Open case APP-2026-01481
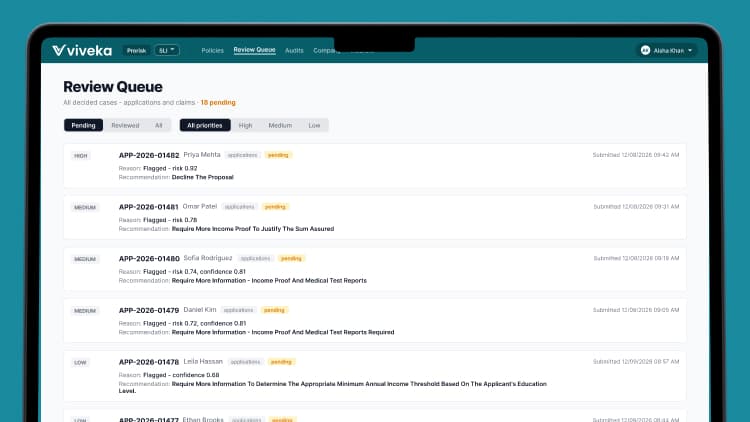Screen dimensions: 750x422 148,207
